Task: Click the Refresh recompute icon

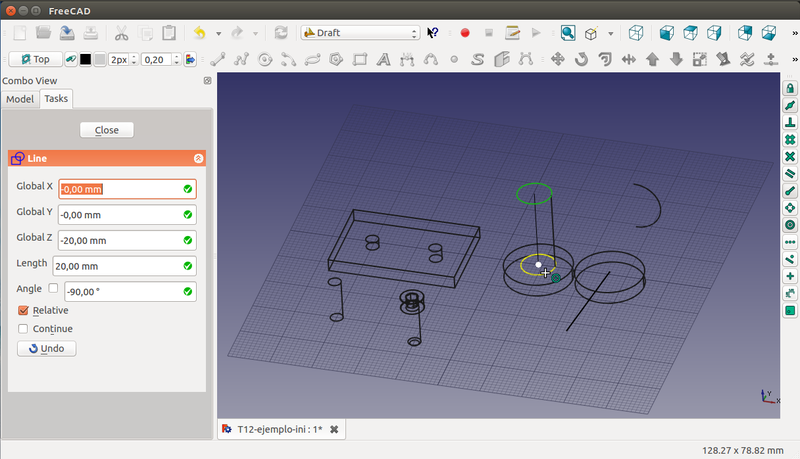Action: pyautogui.click(x=281, y=33)
